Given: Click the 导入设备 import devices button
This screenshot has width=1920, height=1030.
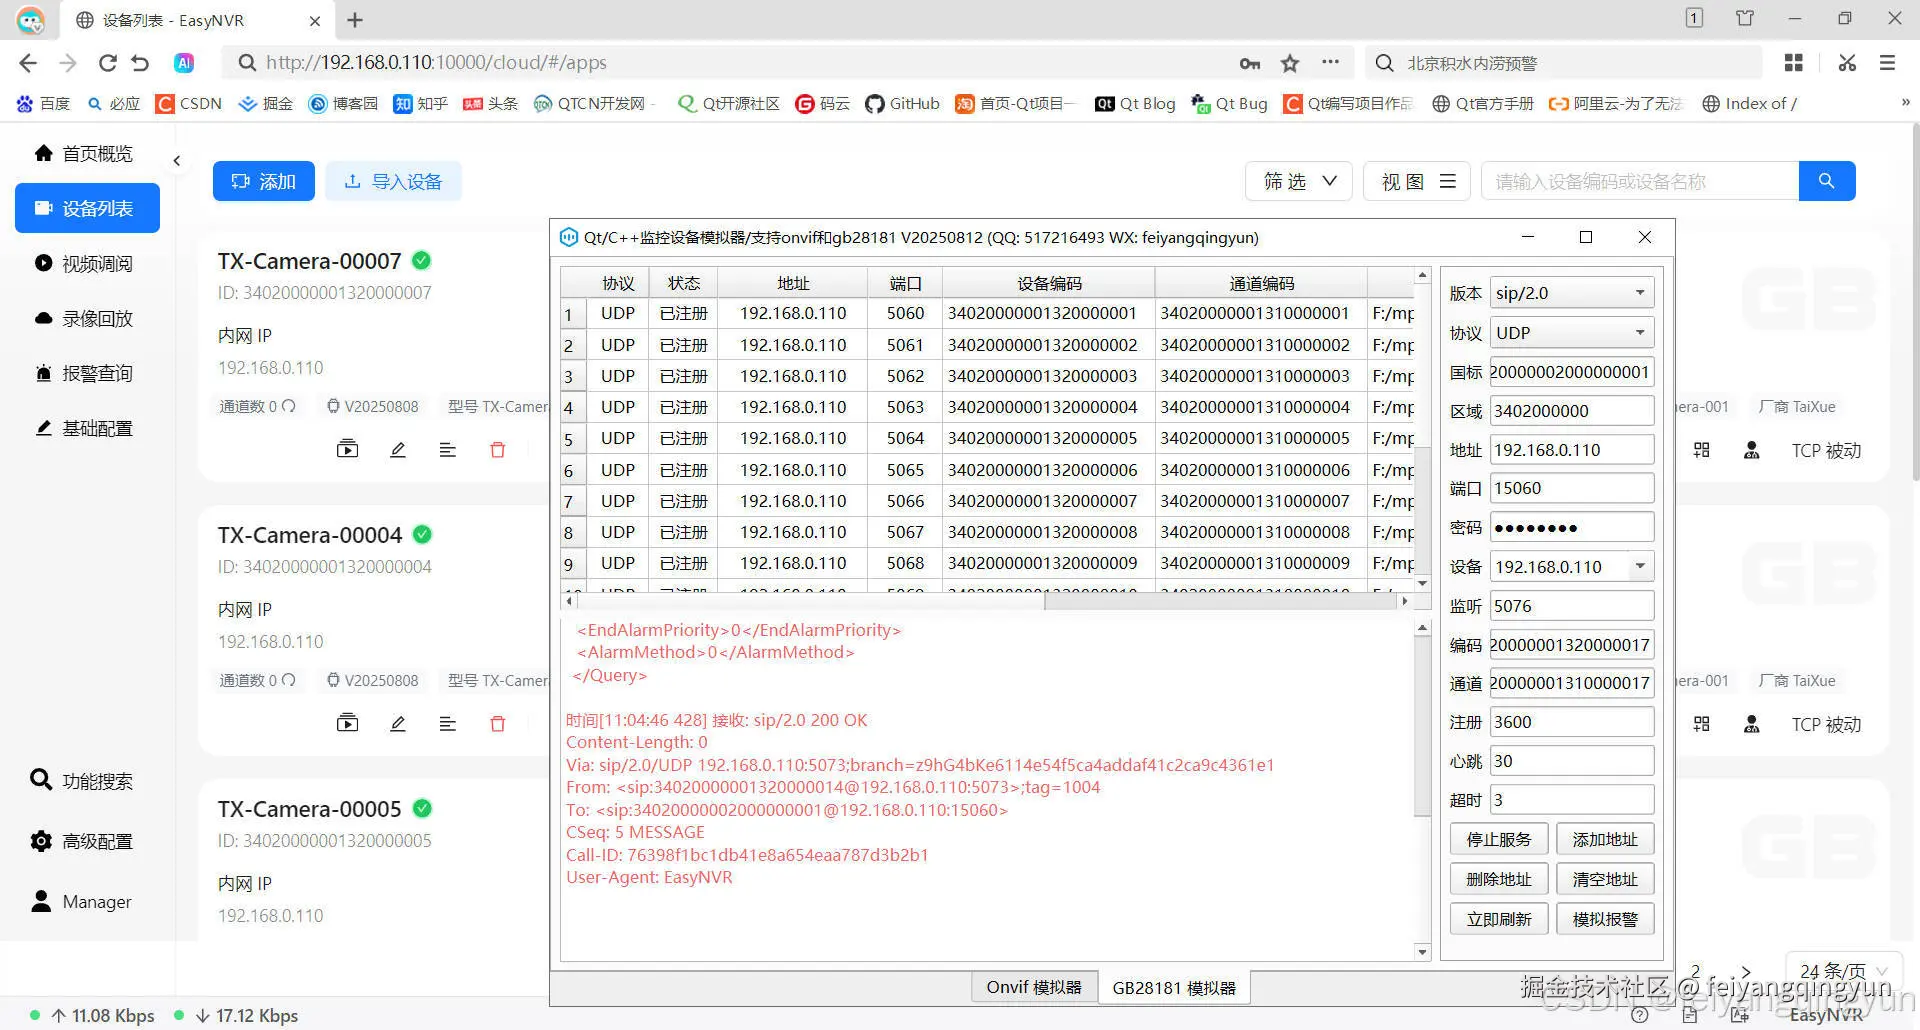Looking at the screenshot, I should pos(393,181).
